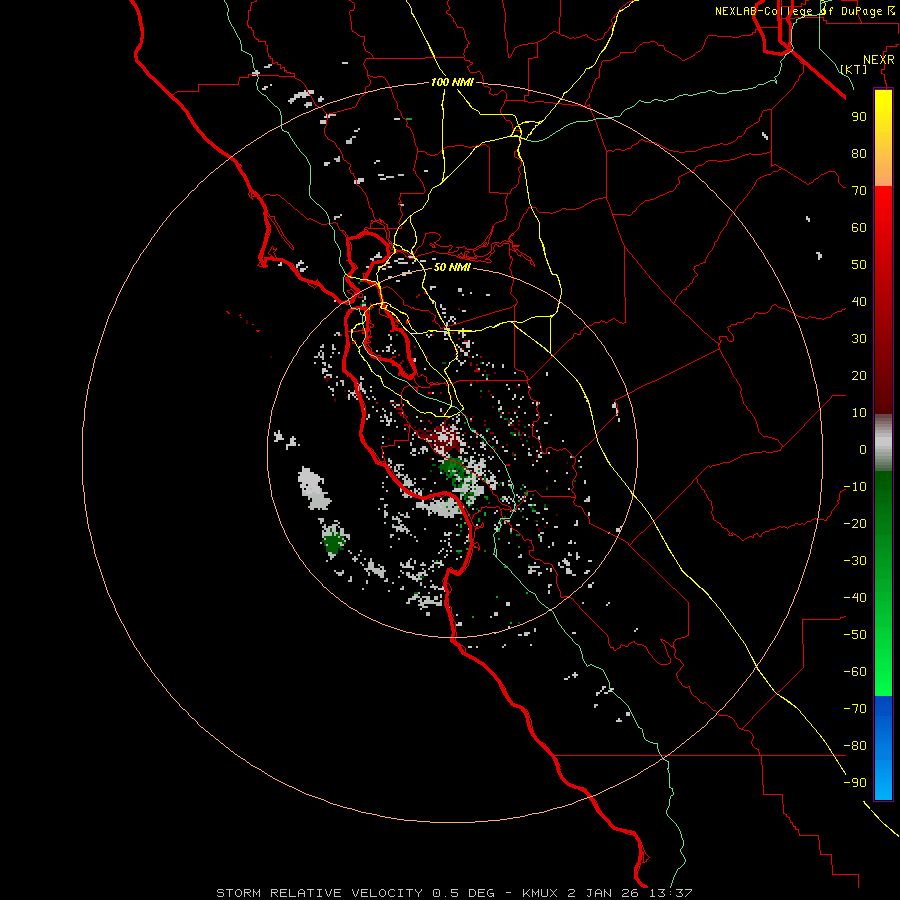Click the -60 value on the velocity scale
This screenshot has width=900, height=900.
(x=855, y=672)
